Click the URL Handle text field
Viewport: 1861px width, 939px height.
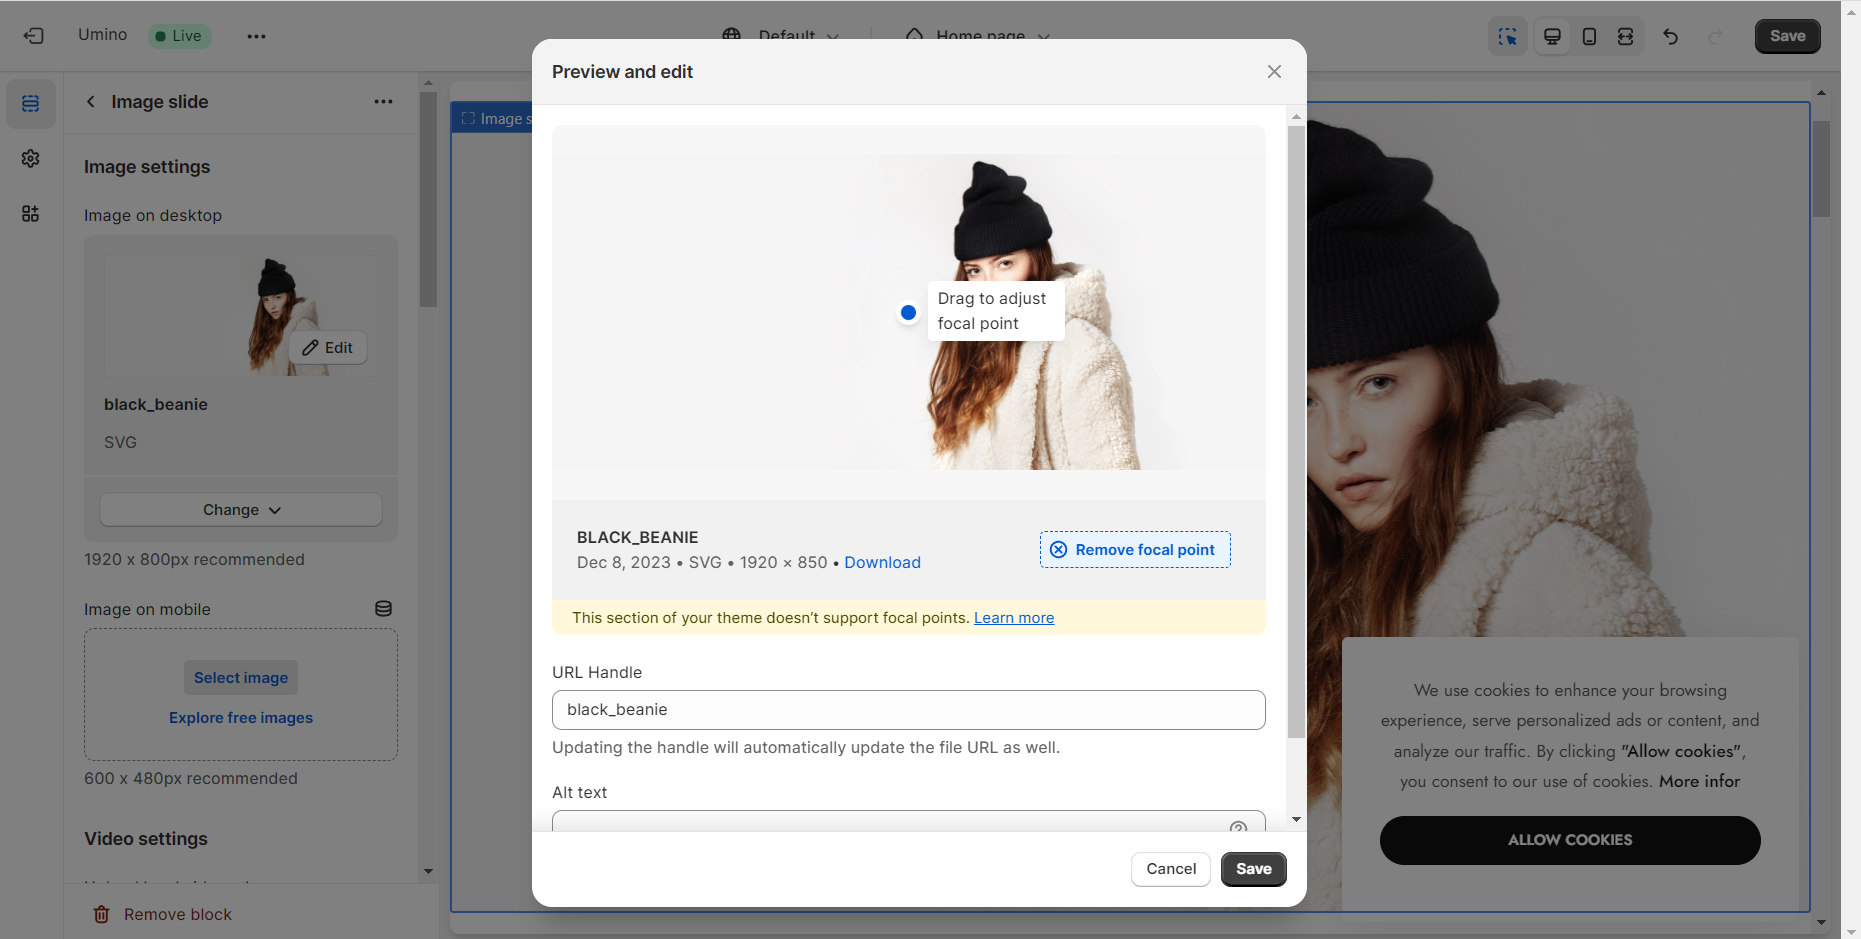pos(908,710)
